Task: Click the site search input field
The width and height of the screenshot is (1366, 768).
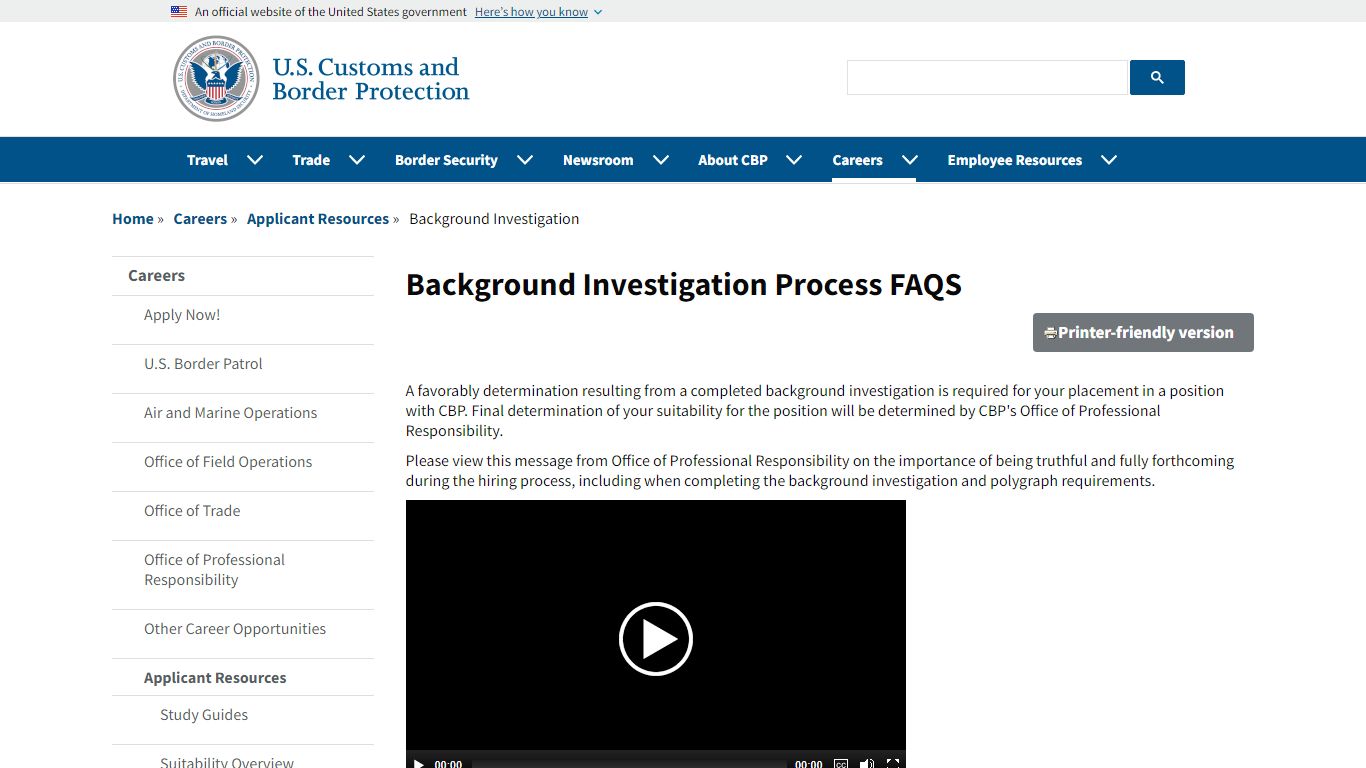Action: click(987, 78)
